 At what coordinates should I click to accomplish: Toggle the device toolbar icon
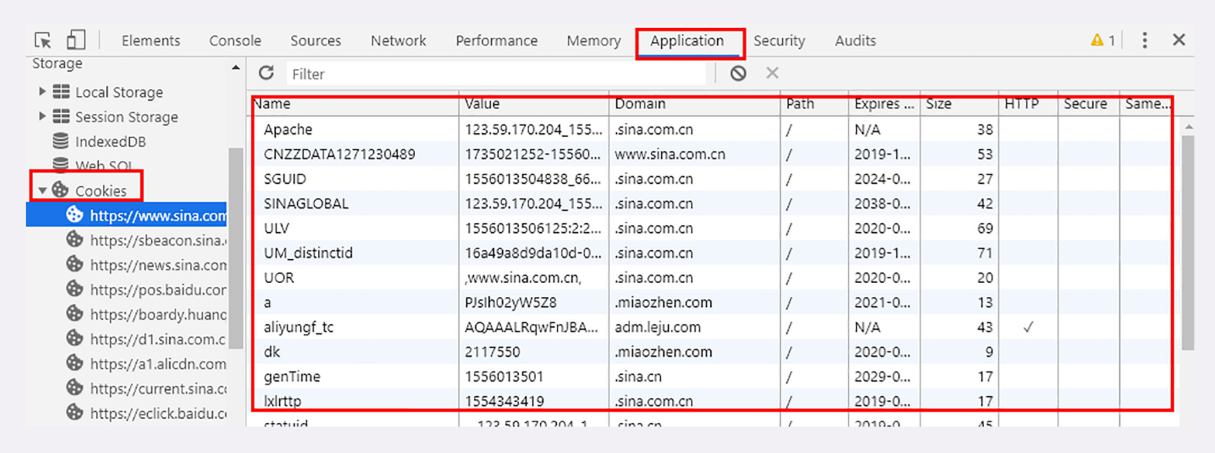[75, 40]
